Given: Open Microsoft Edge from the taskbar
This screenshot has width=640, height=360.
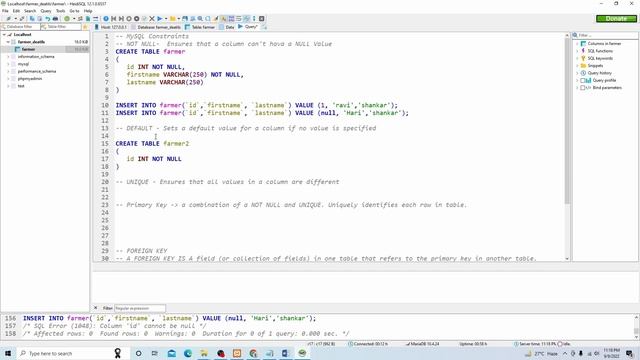Looking at the screenshot, I should pos(188,353).
